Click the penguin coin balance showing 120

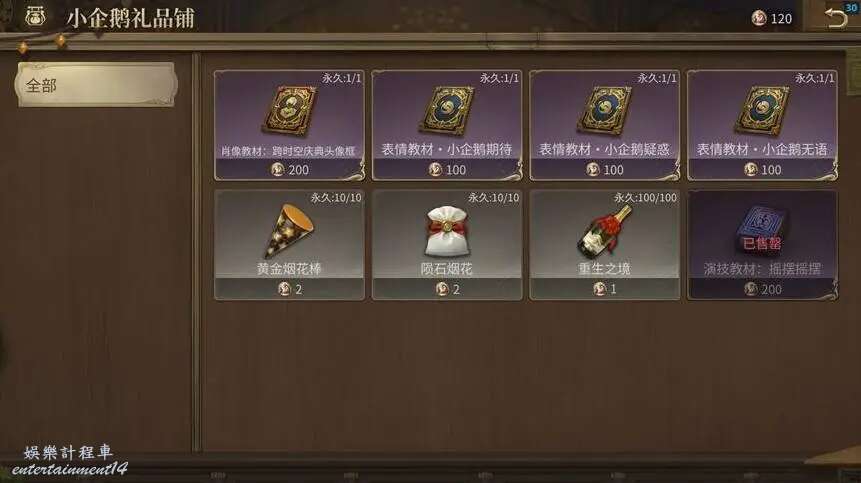tap(771, 19)
